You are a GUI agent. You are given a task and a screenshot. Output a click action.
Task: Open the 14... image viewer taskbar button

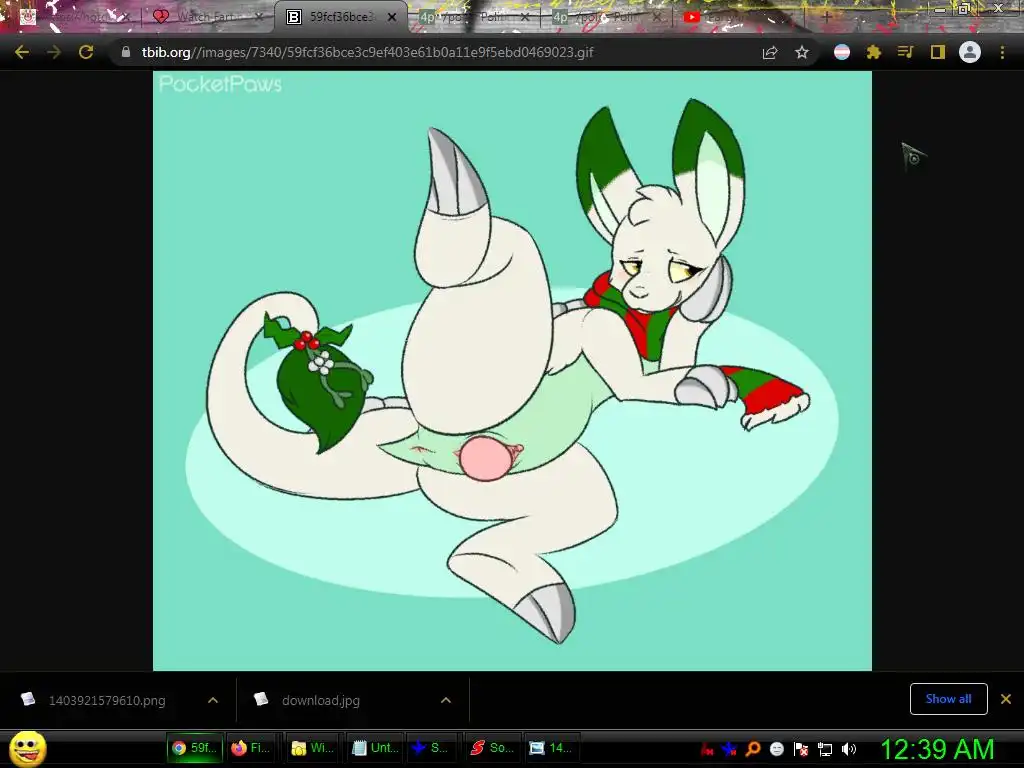552,748
